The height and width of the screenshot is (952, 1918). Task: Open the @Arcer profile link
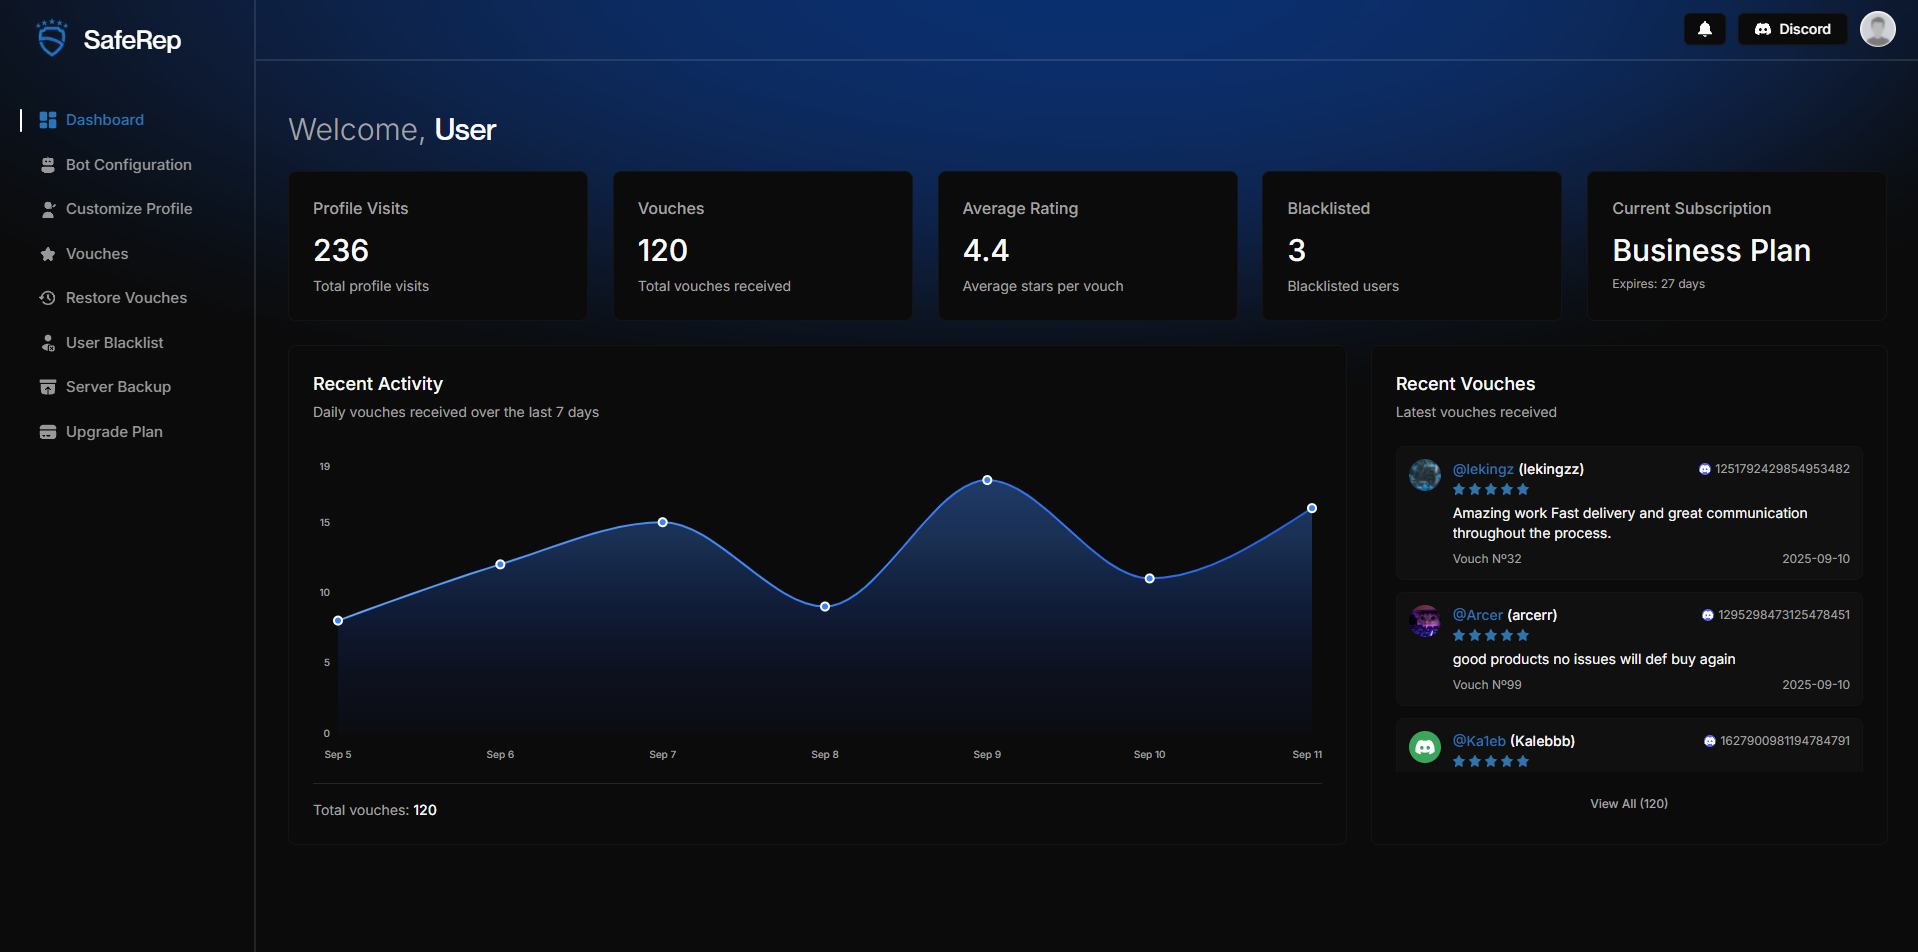click(x=1478, y=615)
